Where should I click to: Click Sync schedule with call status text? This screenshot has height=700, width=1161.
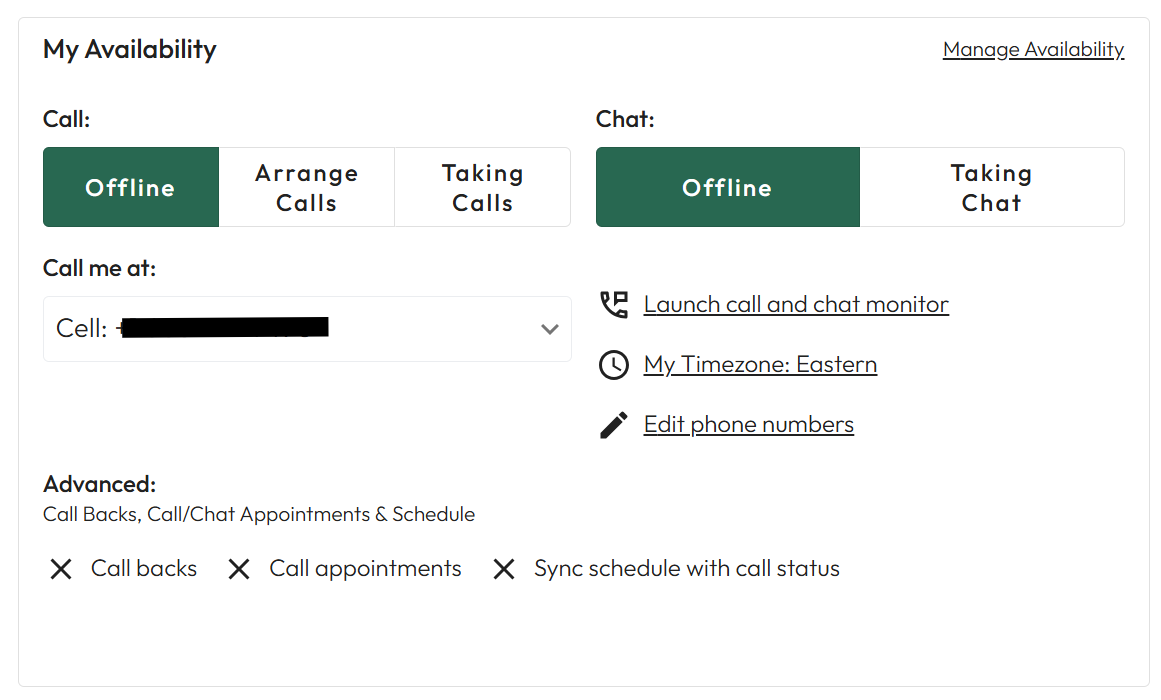coord(687,569)
